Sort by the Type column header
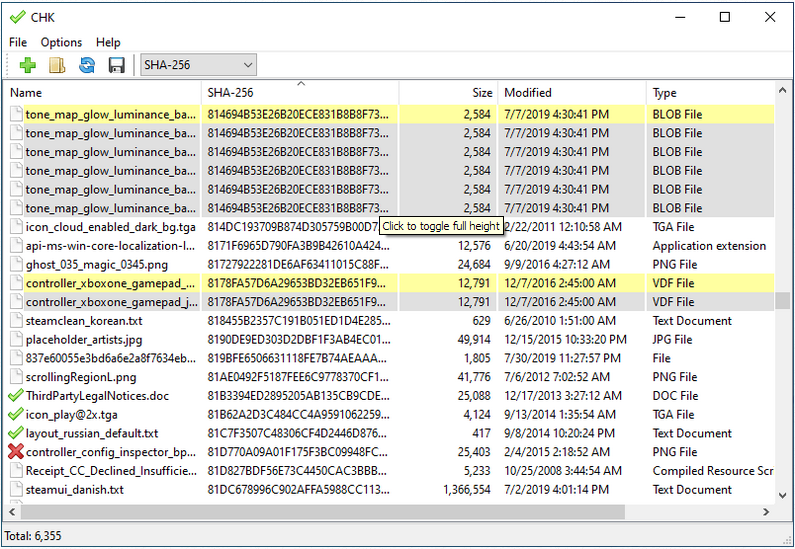The height and width of the screenshot is (549, 795). coord(710,93)
